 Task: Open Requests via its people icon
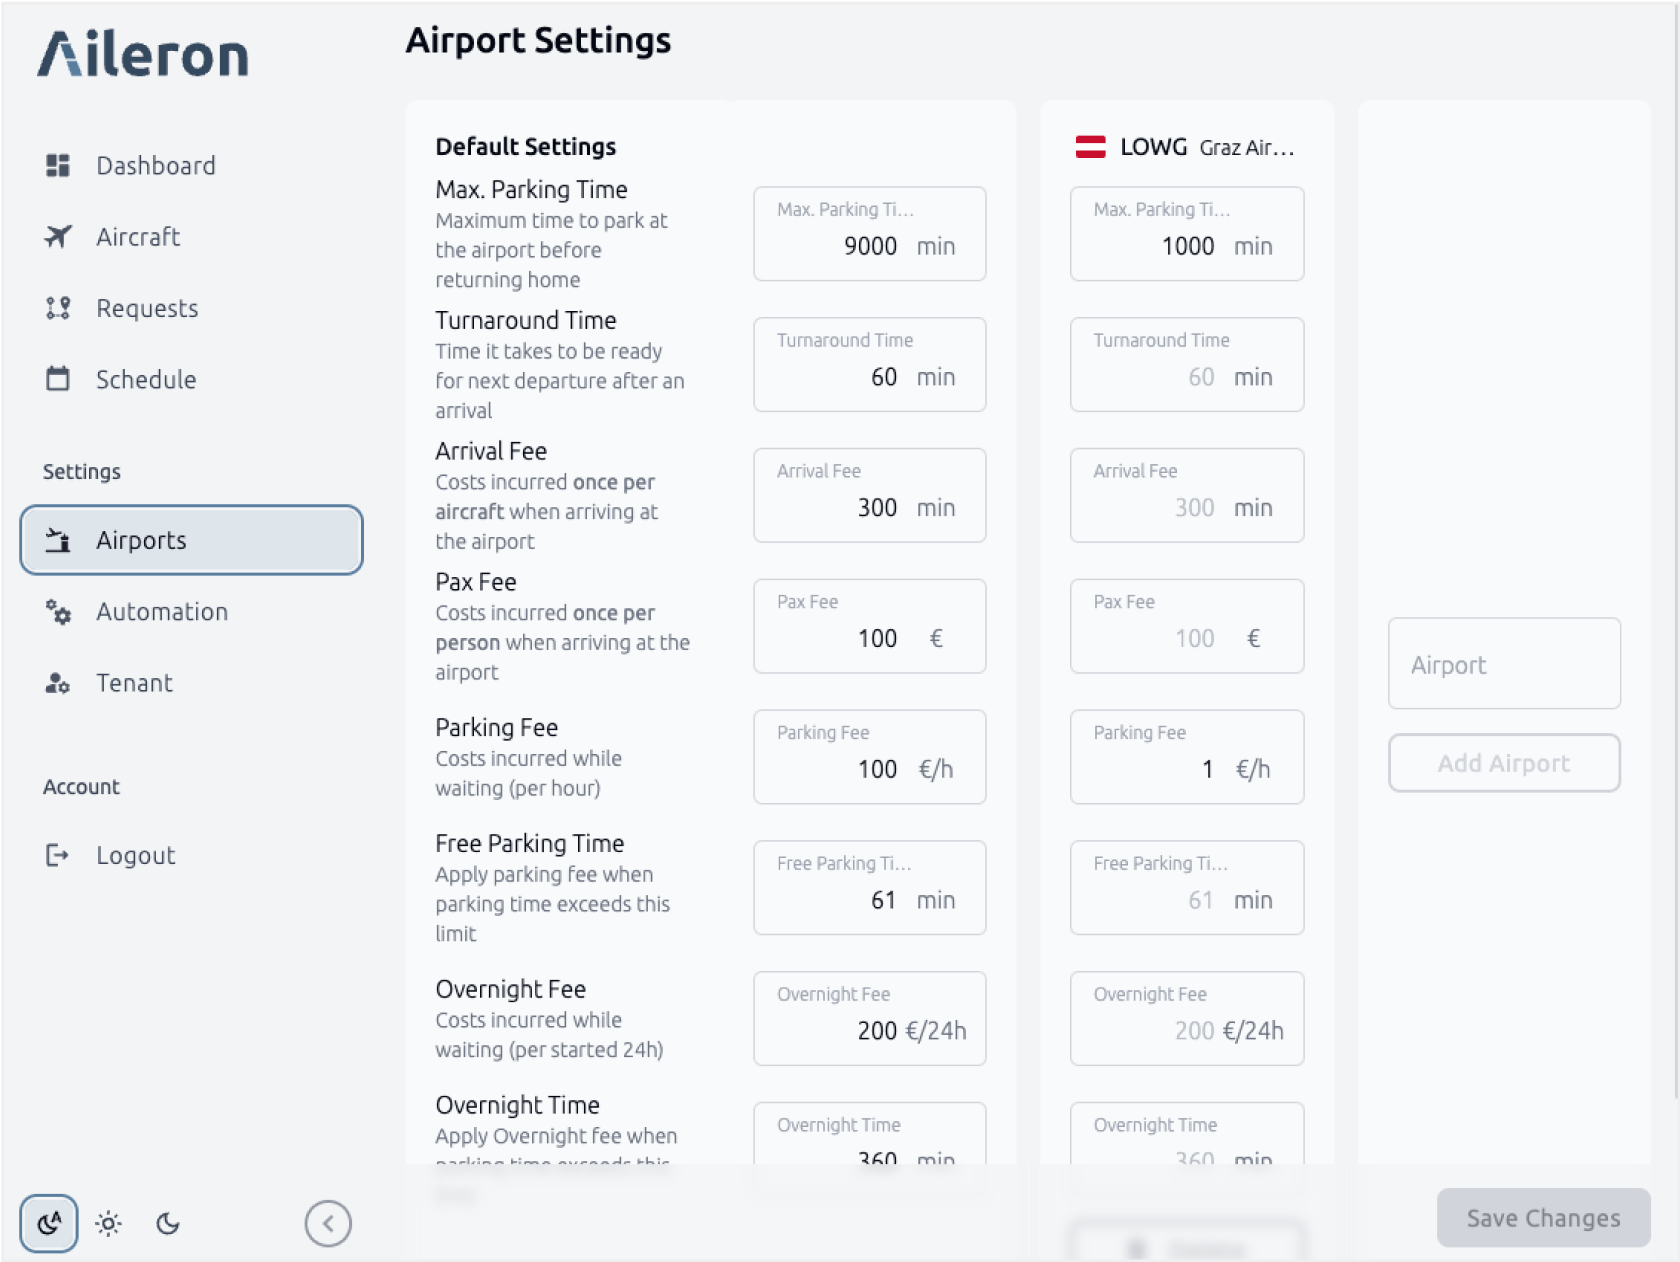[60, 308]
